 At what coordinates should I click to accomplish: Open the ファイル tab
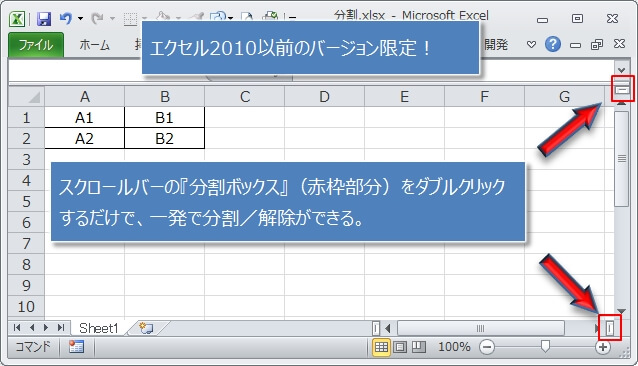coord(36,45)
